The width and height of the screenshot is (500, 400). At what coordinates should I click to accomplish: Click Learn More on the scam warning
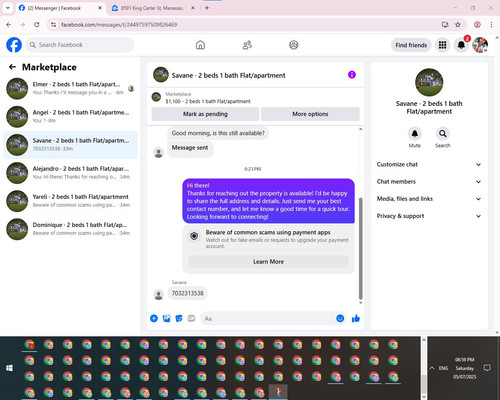point(268,262)
